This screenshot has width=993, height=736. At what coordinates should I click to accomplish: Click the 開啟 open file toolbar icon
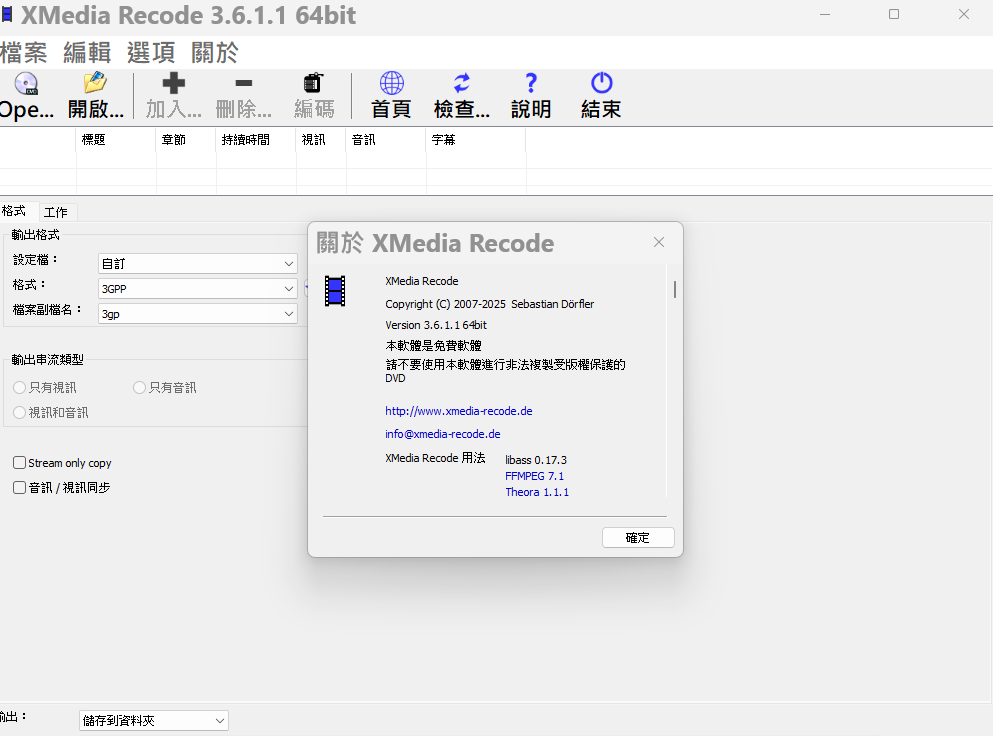96,96
